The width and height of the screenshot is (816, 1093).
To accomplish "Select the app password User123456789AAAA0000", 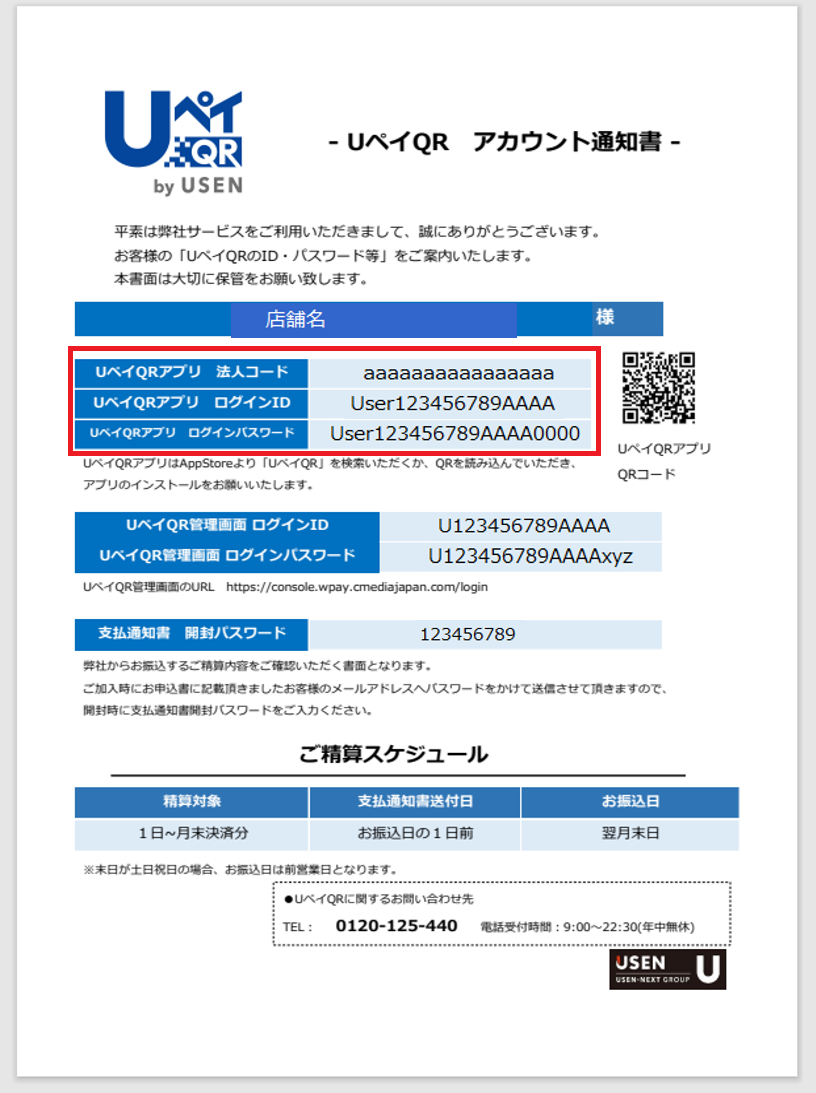I will [455, 433].
